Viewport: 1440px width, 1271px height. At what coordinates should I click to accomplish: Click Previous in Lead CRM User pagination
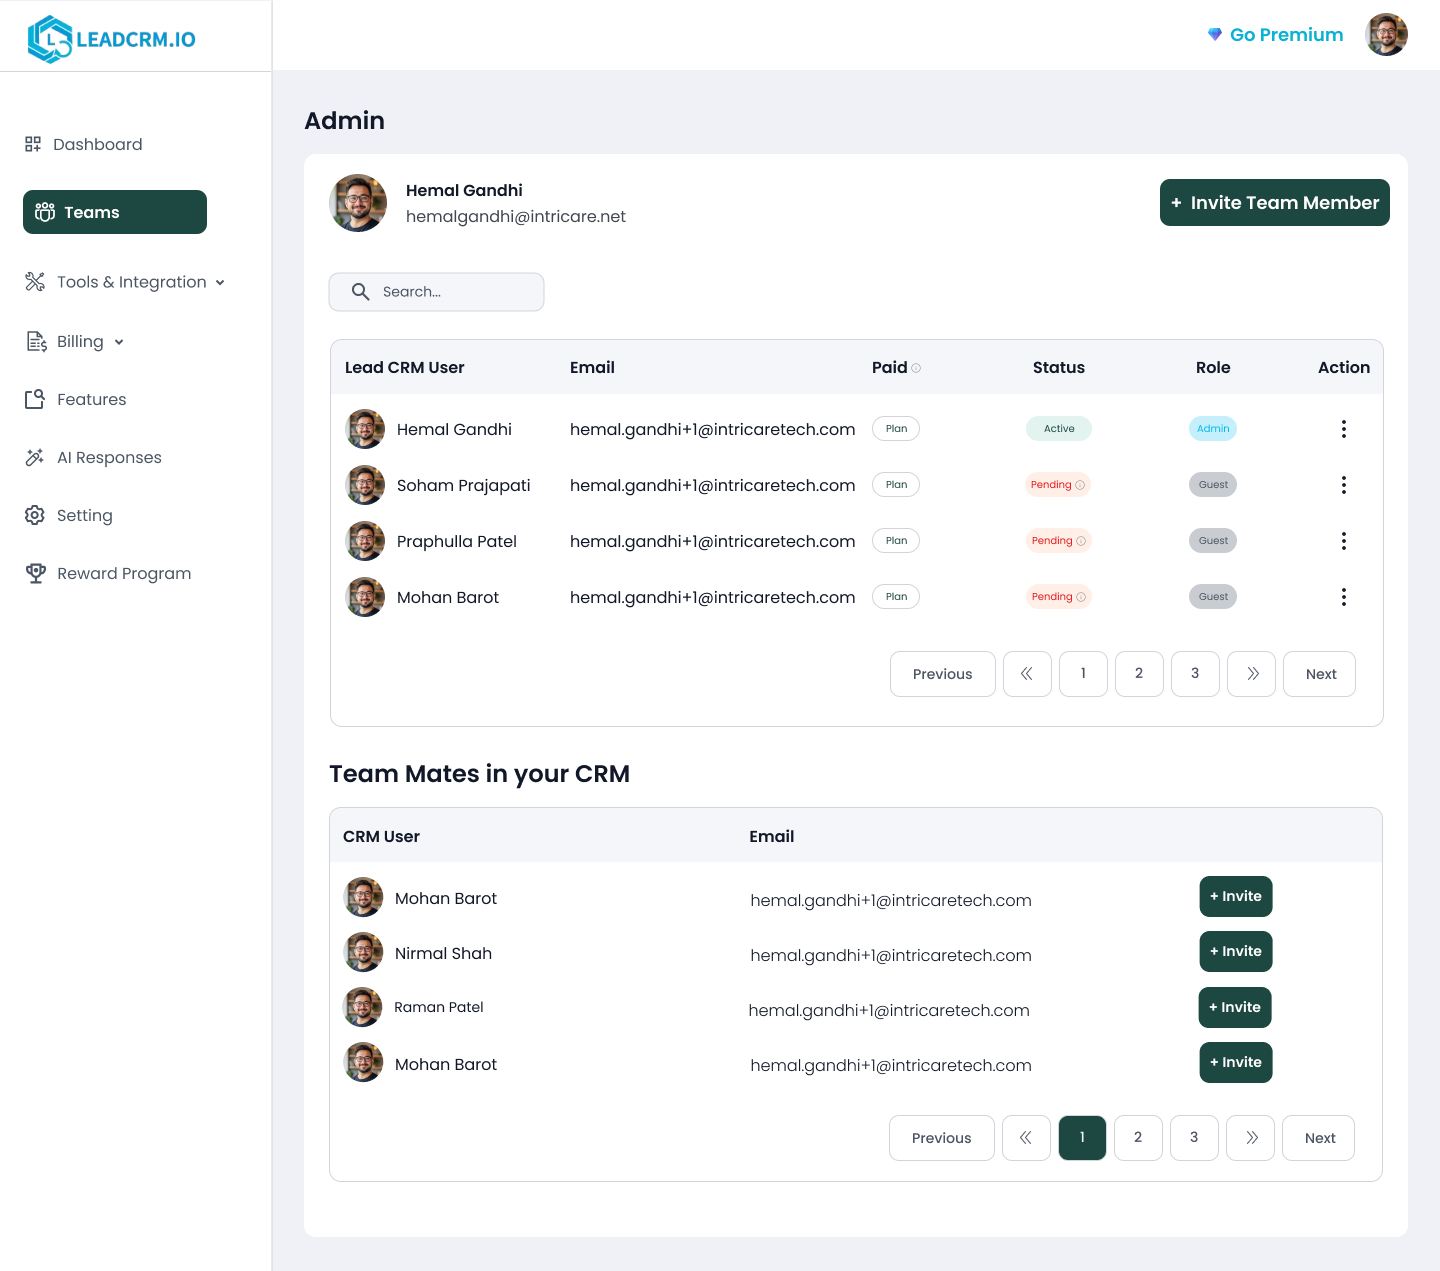[x=943, y=674]
